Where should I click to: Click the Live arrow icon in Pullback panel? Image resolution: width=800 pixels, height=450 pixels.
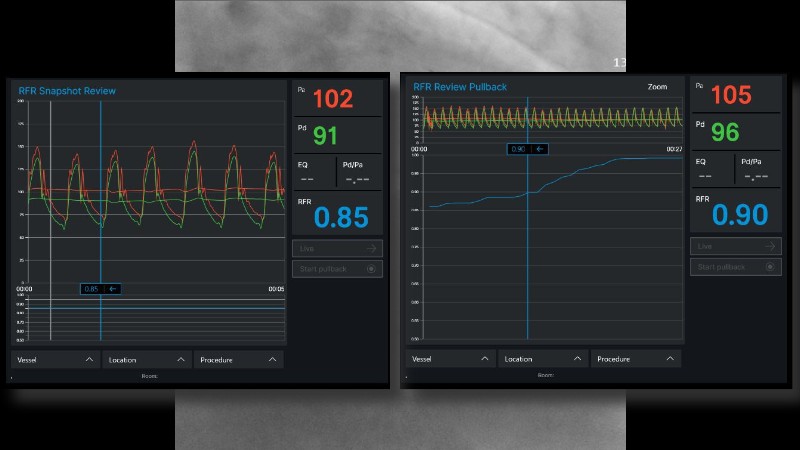(x=770, y=246)
